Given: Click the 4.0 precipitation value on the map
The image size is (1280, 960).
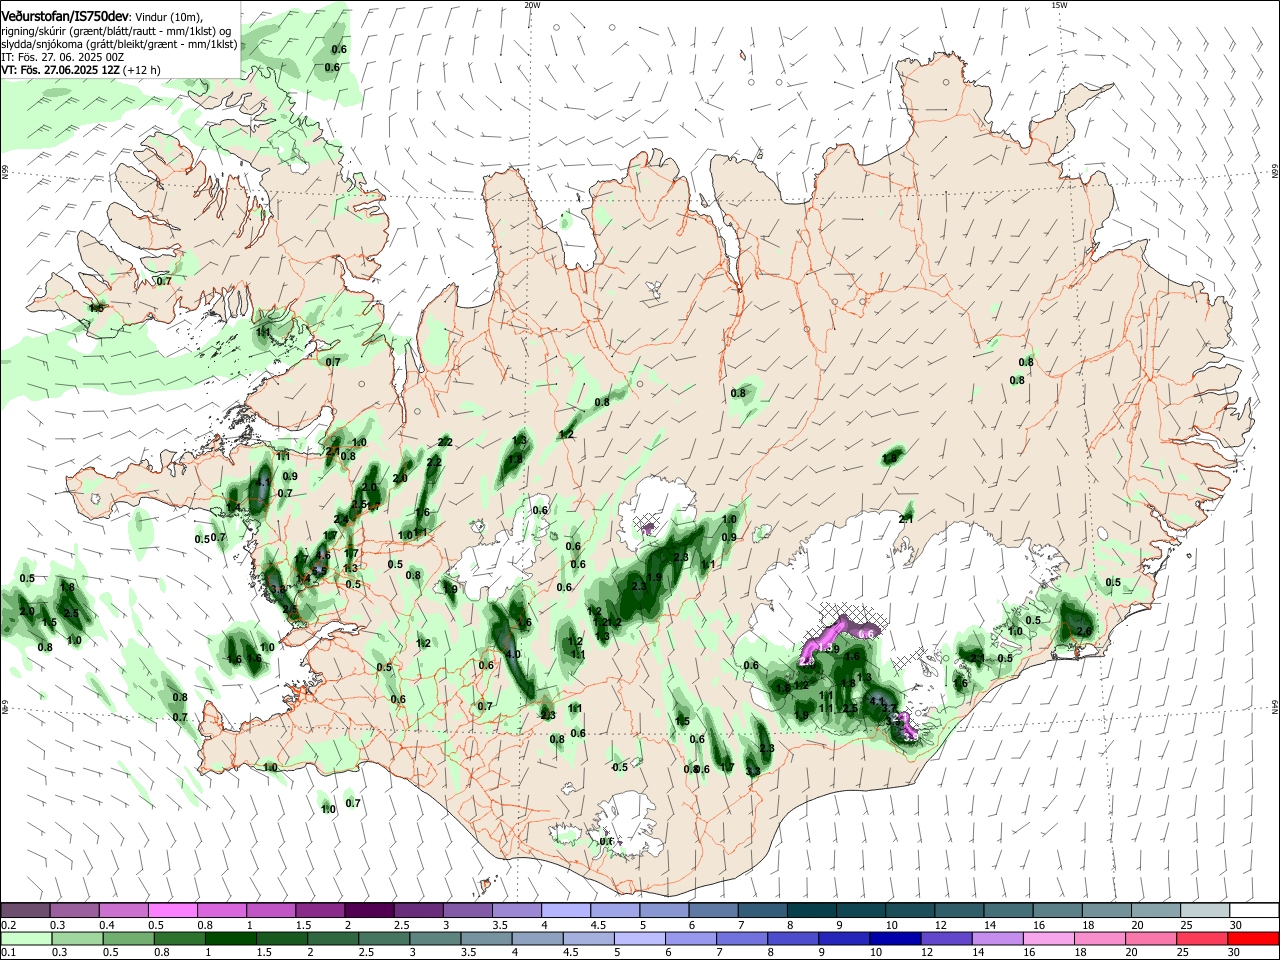Looking at the screenshot, I should [514, 654].
